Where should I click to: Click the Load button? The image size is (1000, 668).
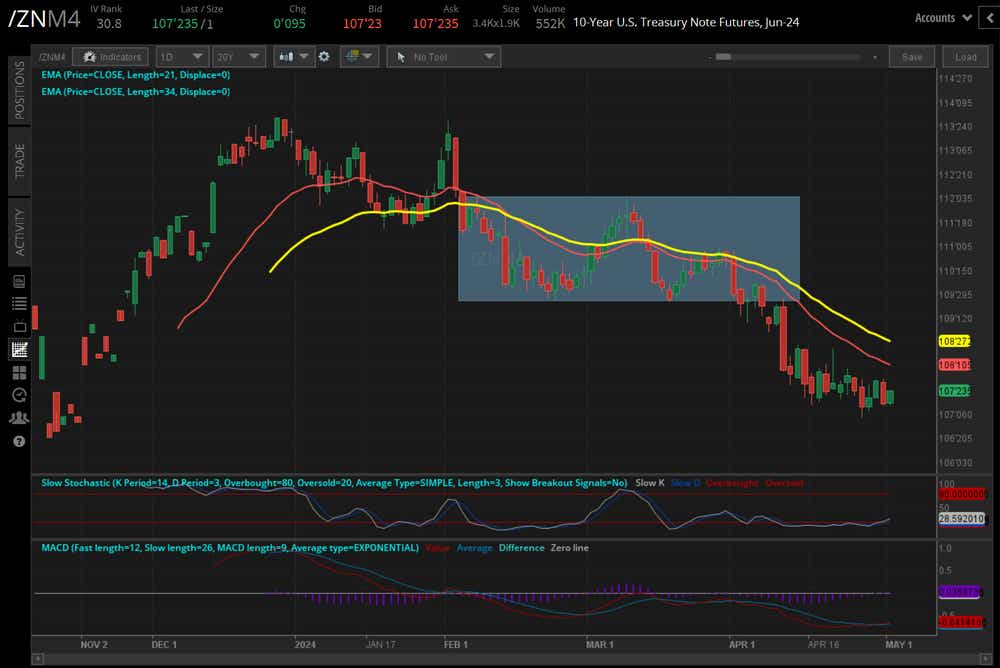tap(965, 57)
